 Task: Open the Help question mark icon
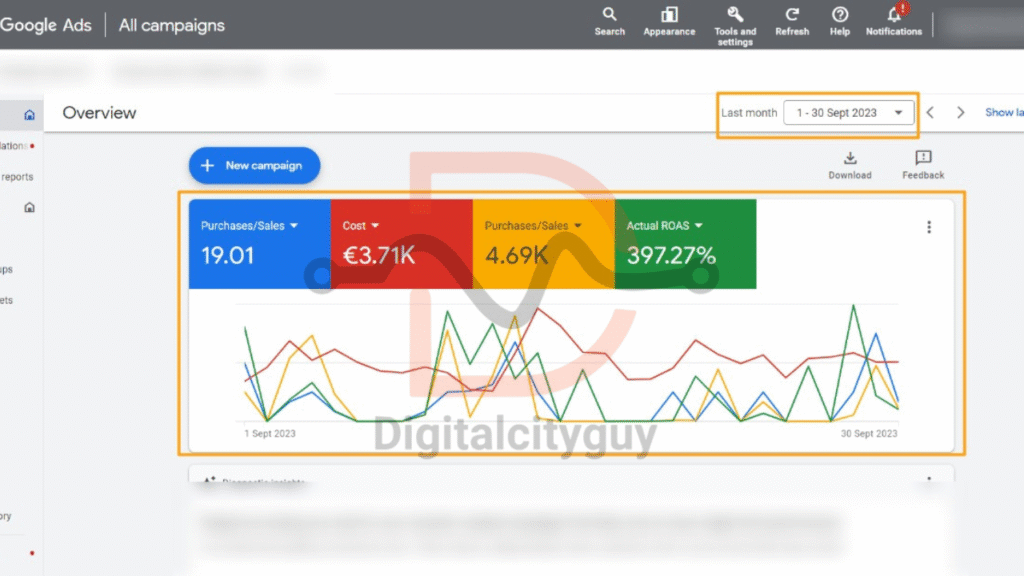[x=840, y=15]
